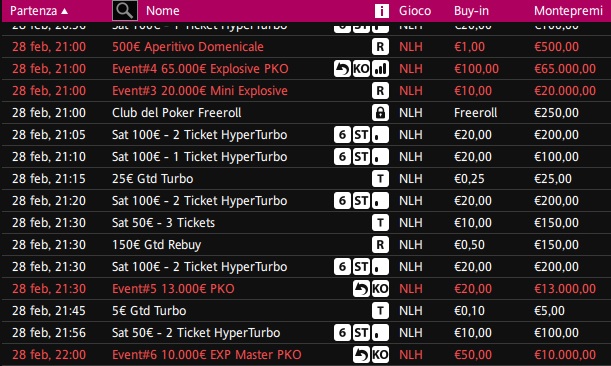This screenshot has width=611, height=366.
Task: Select the 5€ Gtd Turbo row
Action: (306, 311)
